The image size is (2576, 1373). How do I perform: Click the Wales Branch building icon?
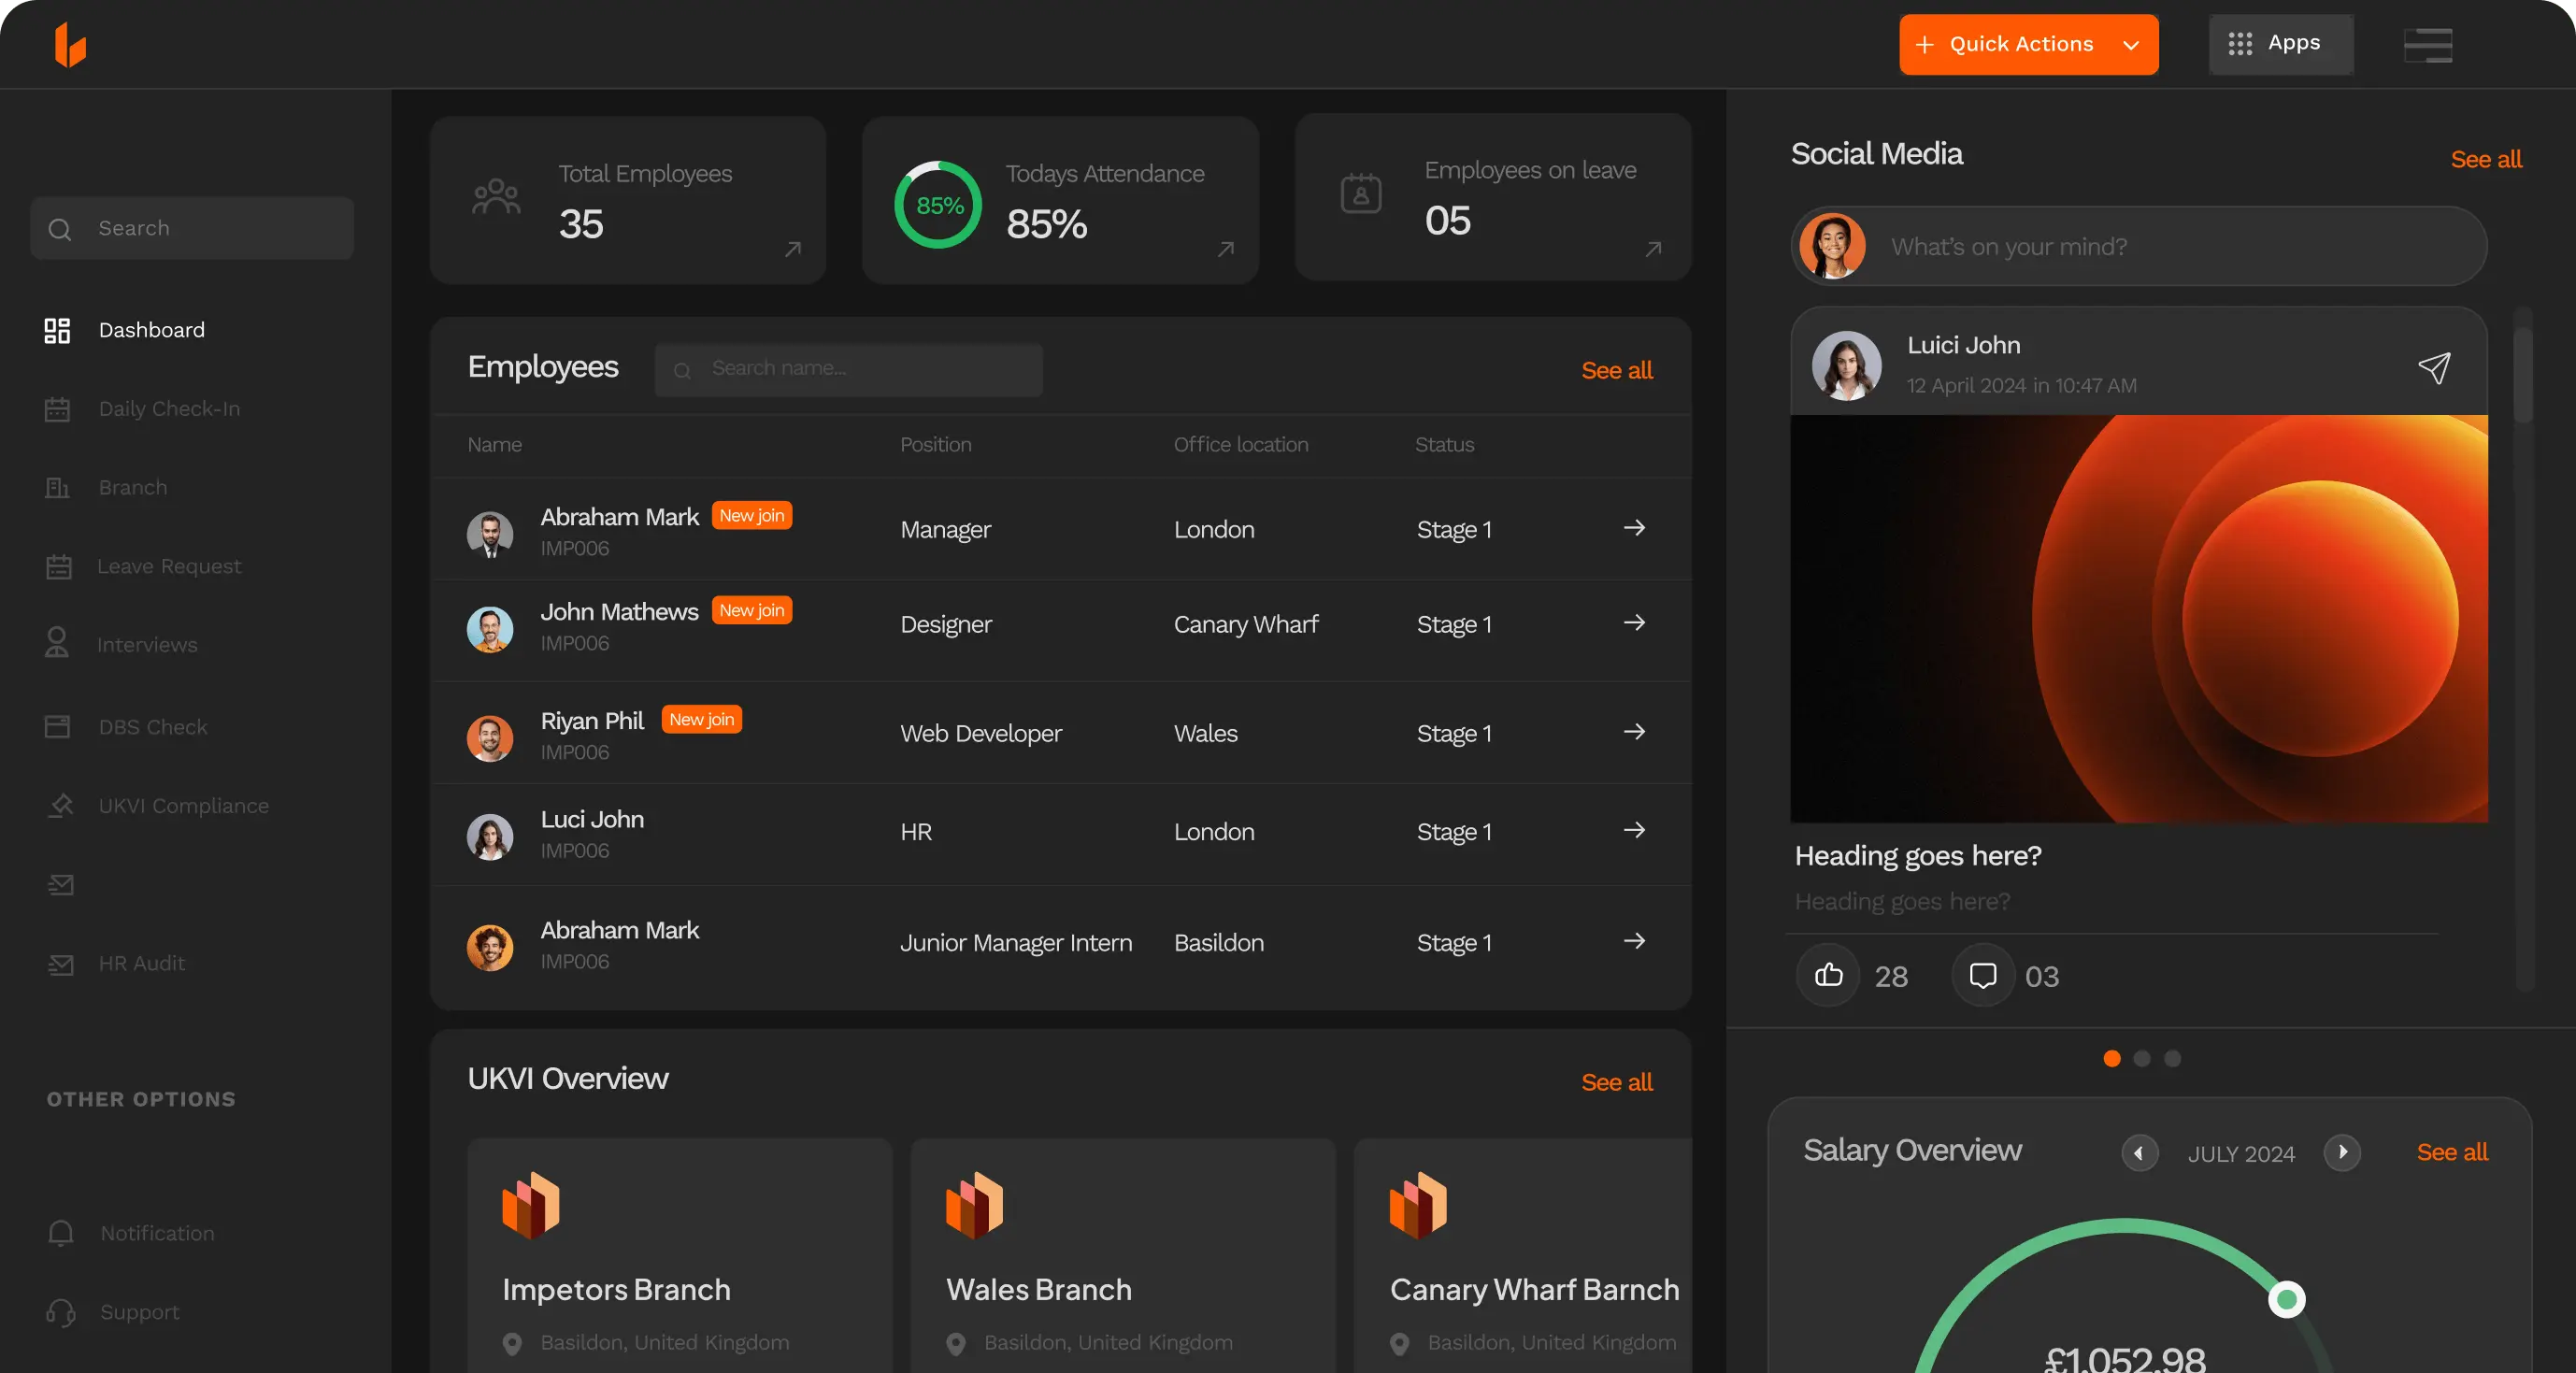click(974, 1205)
